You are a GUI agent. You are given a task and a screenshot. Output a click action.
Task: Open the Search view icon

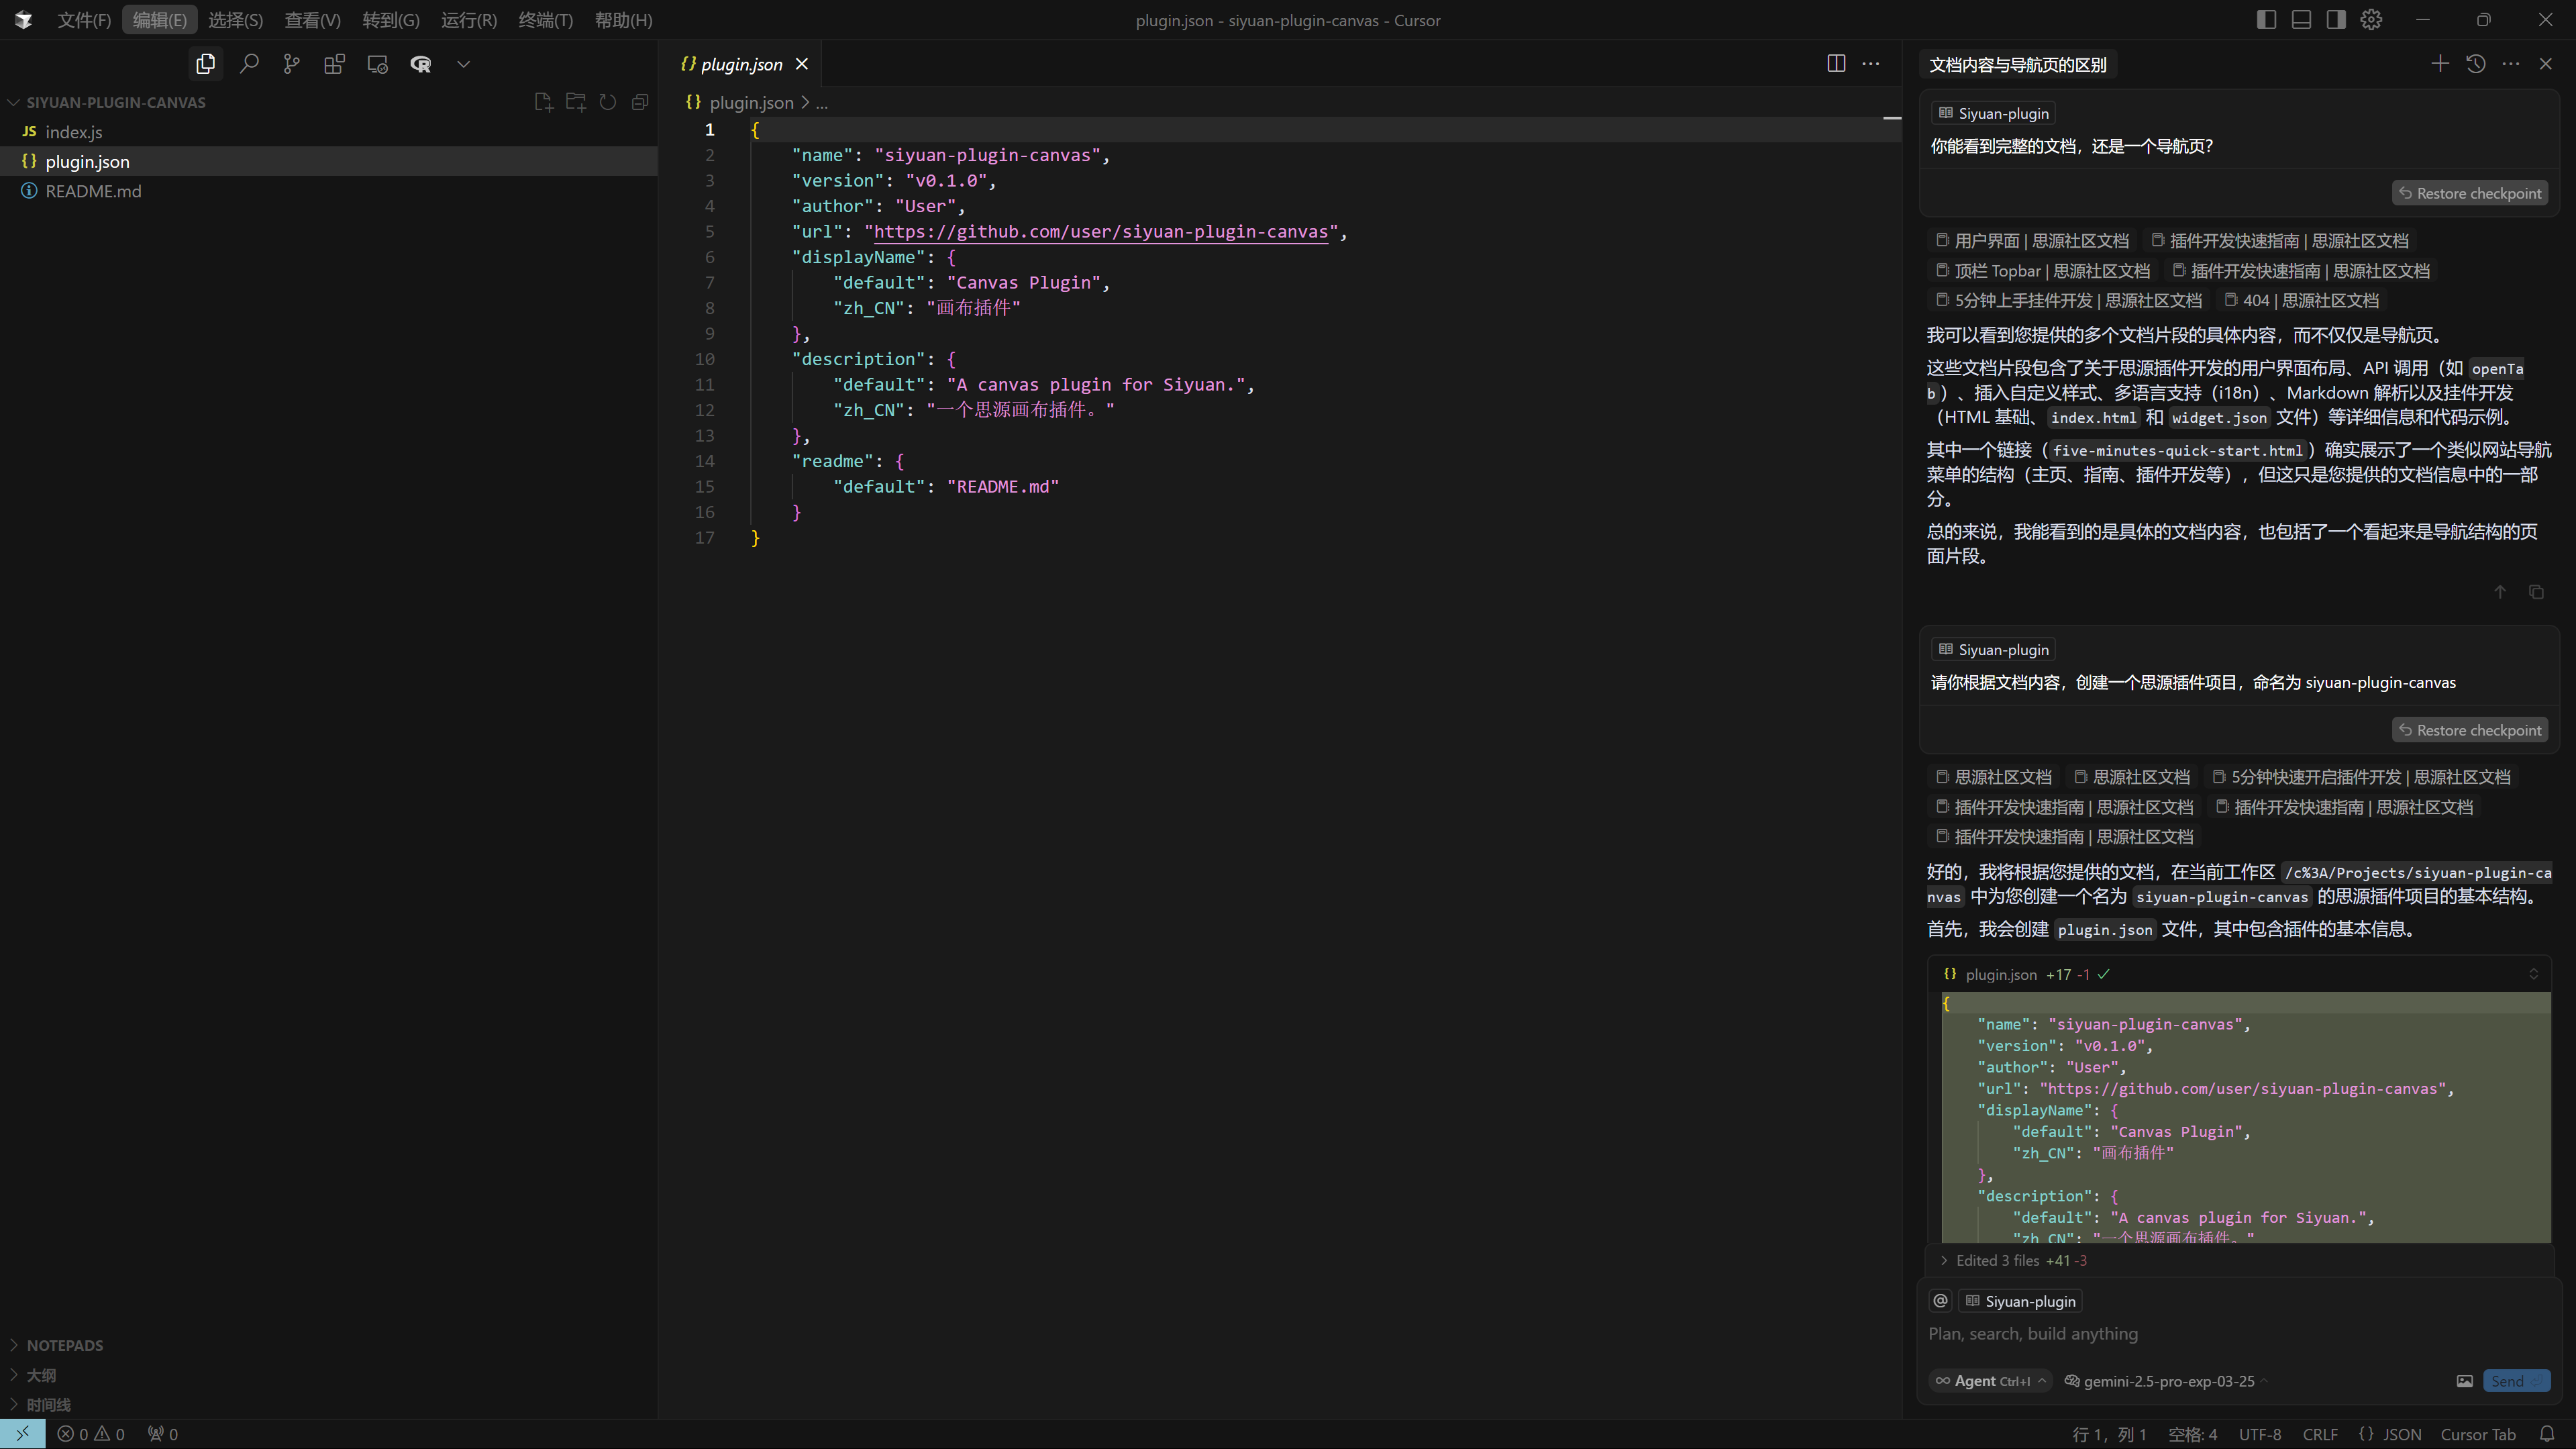pyautogui.click(x=249, y=64)
